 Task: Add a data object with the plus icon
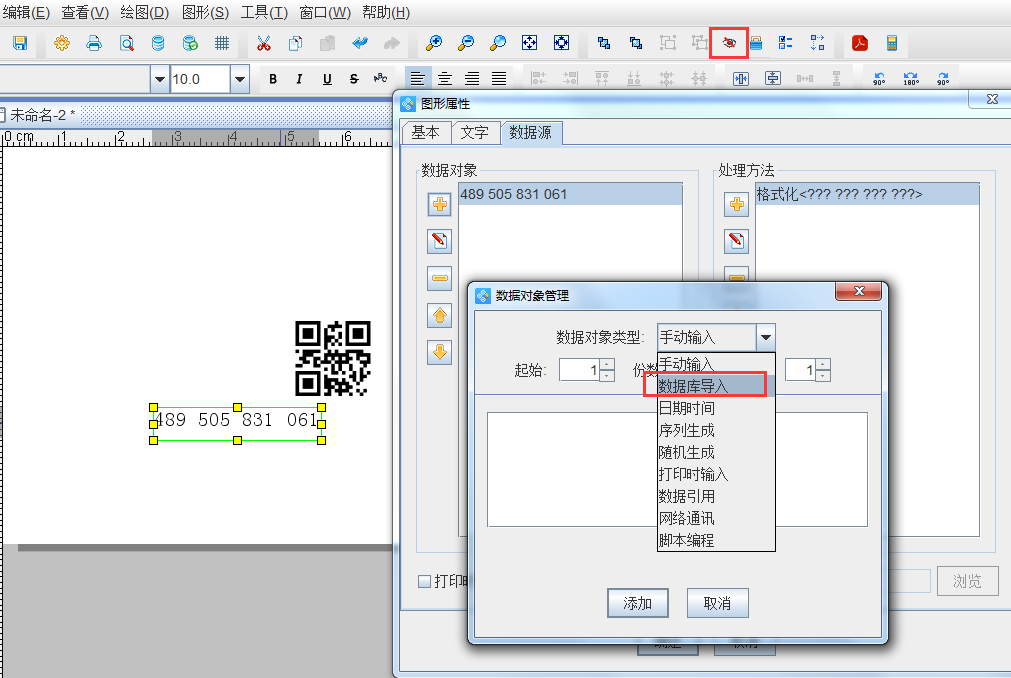click(439, 205)
